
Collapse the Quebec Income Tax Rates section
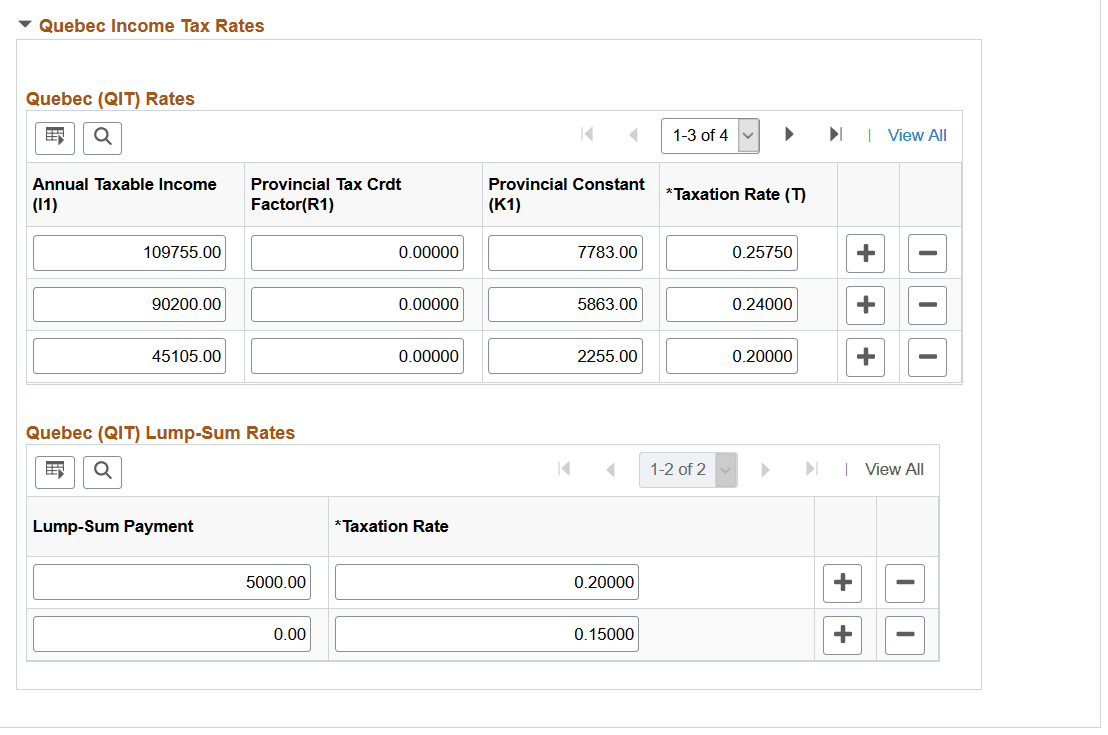[24, 24]
